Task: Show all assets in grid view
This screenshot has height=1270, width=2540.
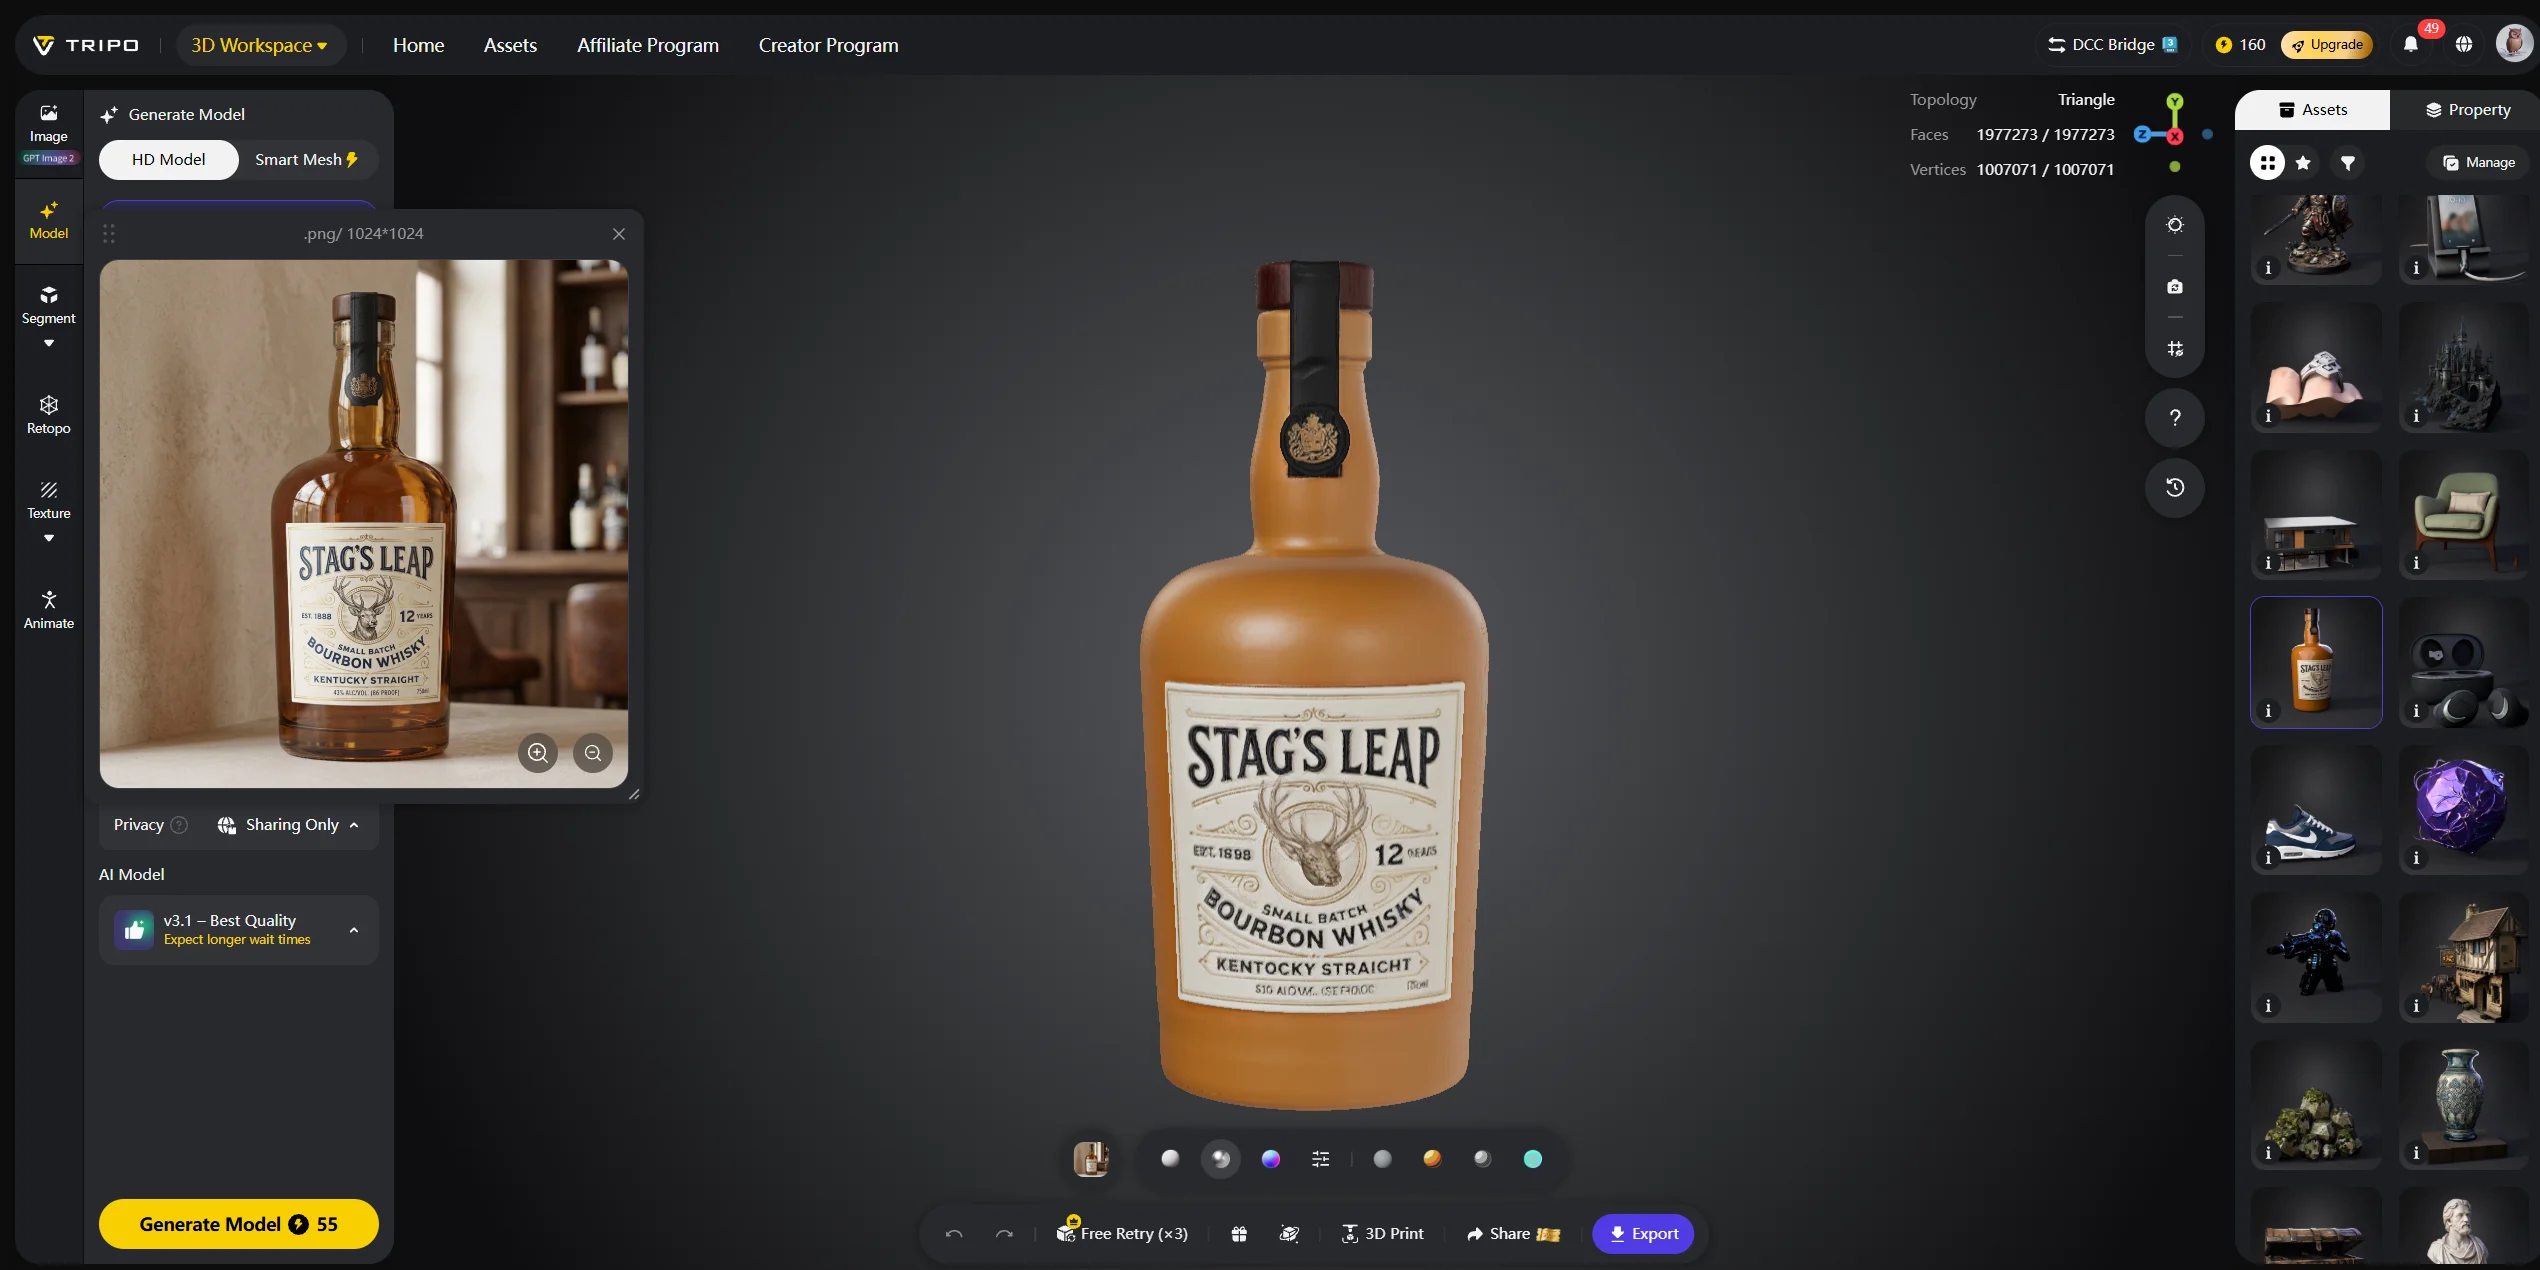Action: [x=2267, y=163]
